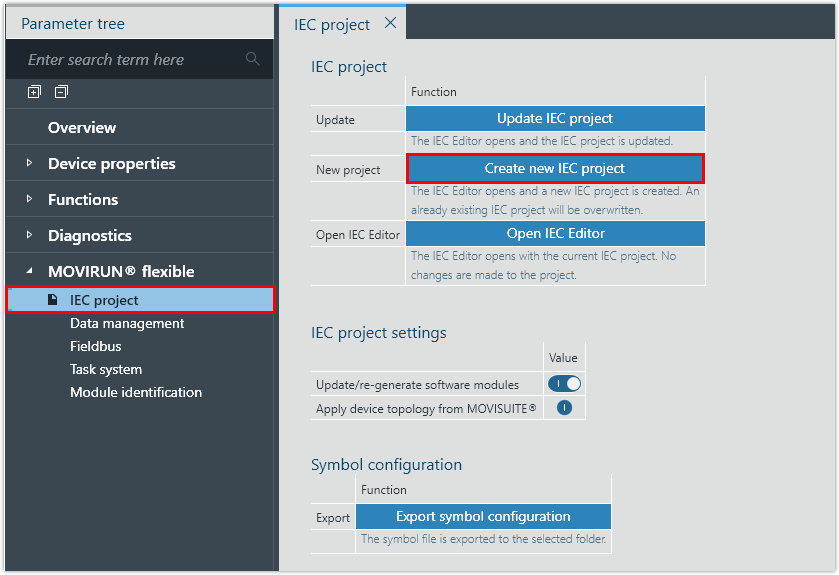Collapse the MOVIRUN flexible node

[30, 271]
